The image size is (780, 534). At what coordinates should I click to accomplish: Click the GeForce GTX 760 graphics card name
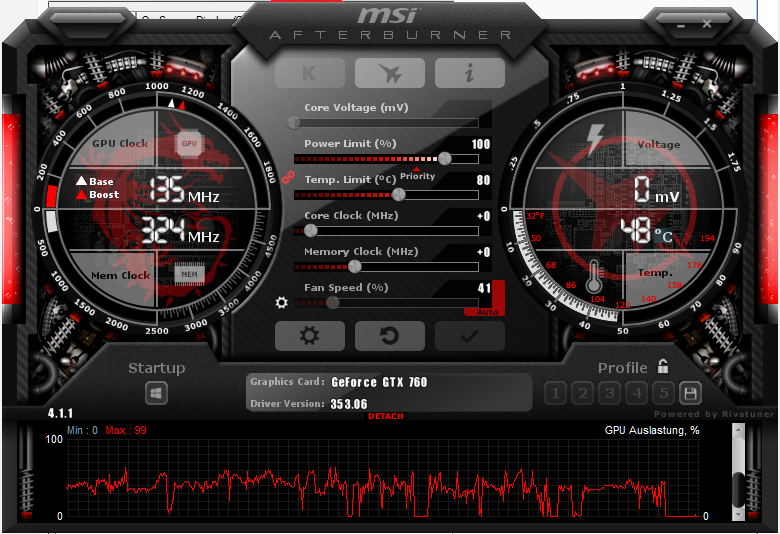(x=379, y=382)
